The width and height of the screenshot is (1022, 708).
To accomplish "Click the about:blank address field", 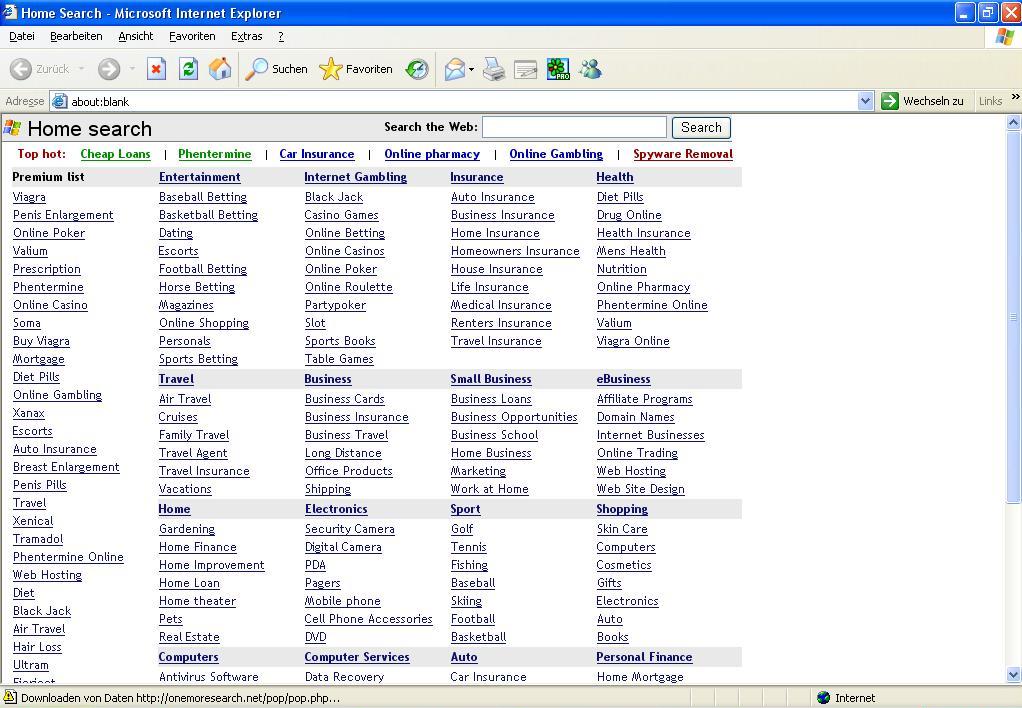I will click(463, 101).
